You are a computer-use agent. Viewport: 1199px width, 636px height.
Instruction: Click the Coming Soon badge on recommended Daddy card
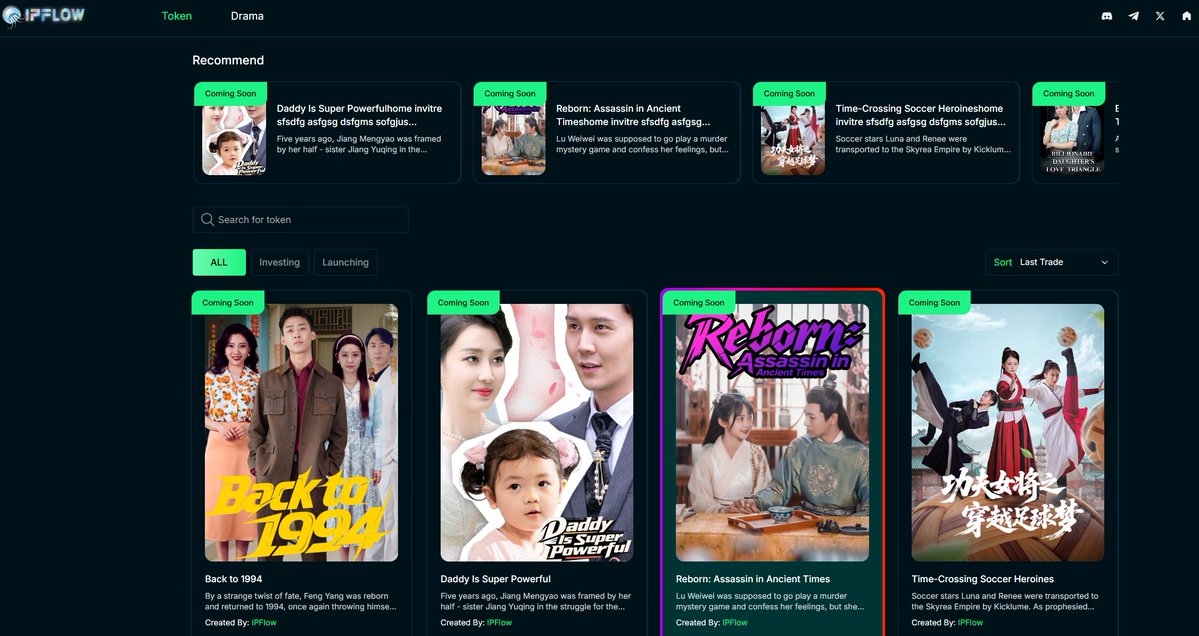pyautogui.click(x=230, y=93)
